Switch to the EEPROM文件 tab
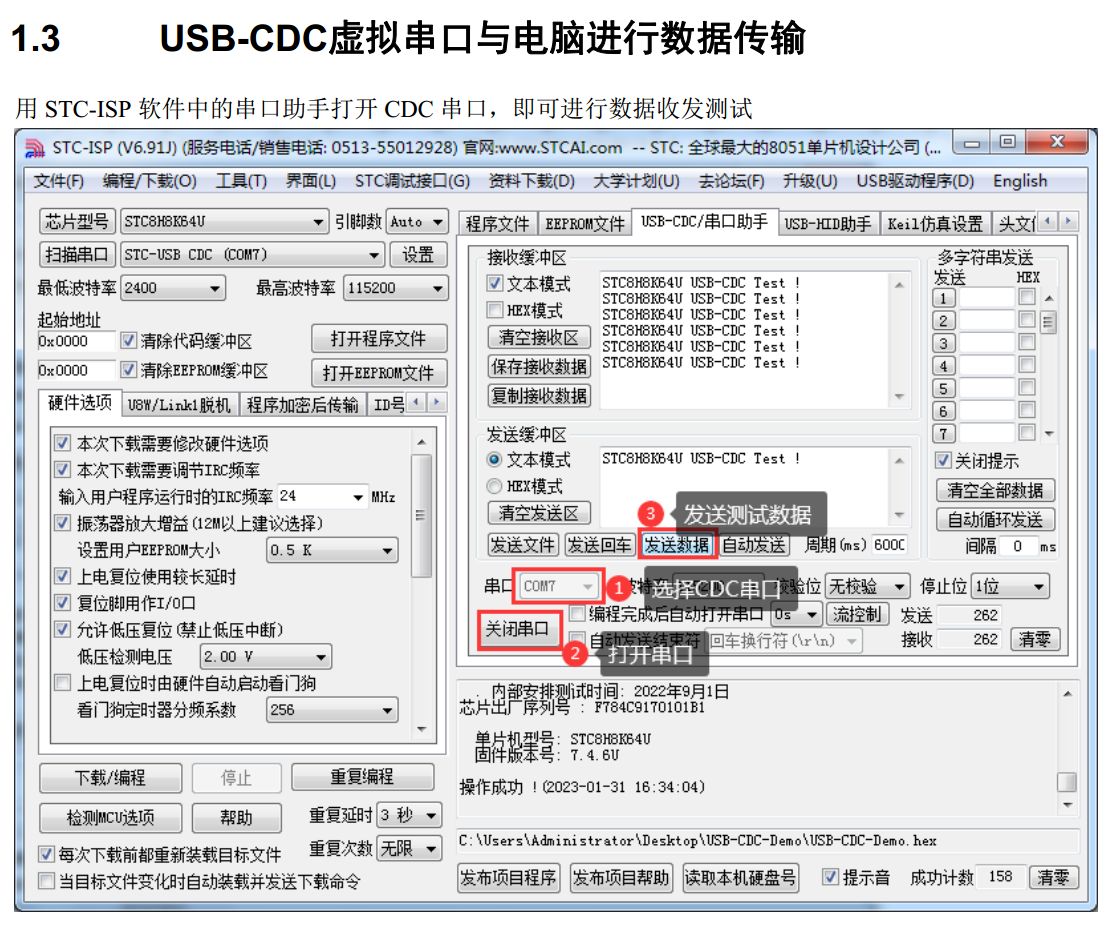Screen dimensions: 1112x930 (584, 224)
